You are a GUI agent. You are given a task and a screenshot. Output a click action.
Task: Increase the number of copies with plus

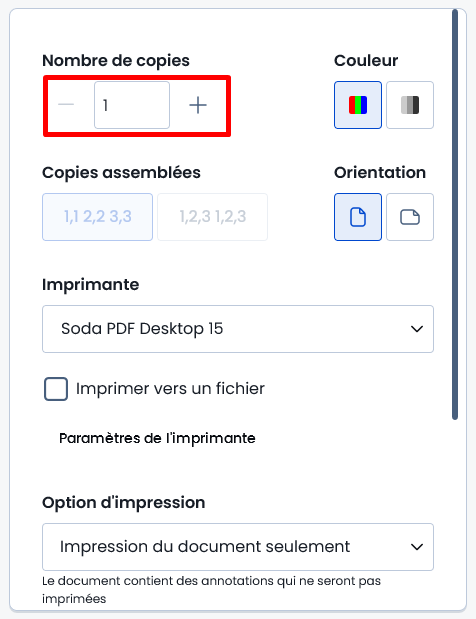tap(198, 105)
